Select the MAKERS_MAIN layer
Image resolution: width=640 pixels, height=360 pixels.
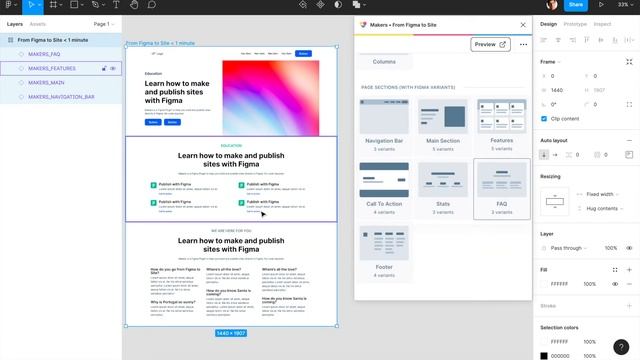(46, 83)
